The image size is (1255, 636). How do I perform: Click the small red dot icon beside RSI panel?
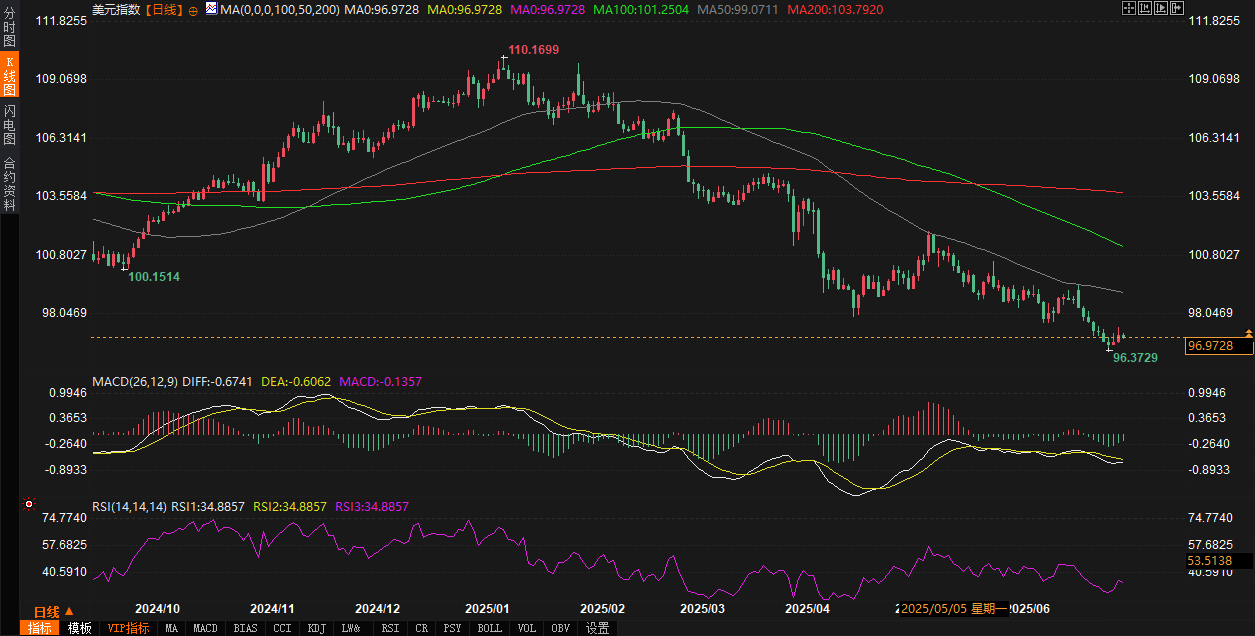point(29,504)
